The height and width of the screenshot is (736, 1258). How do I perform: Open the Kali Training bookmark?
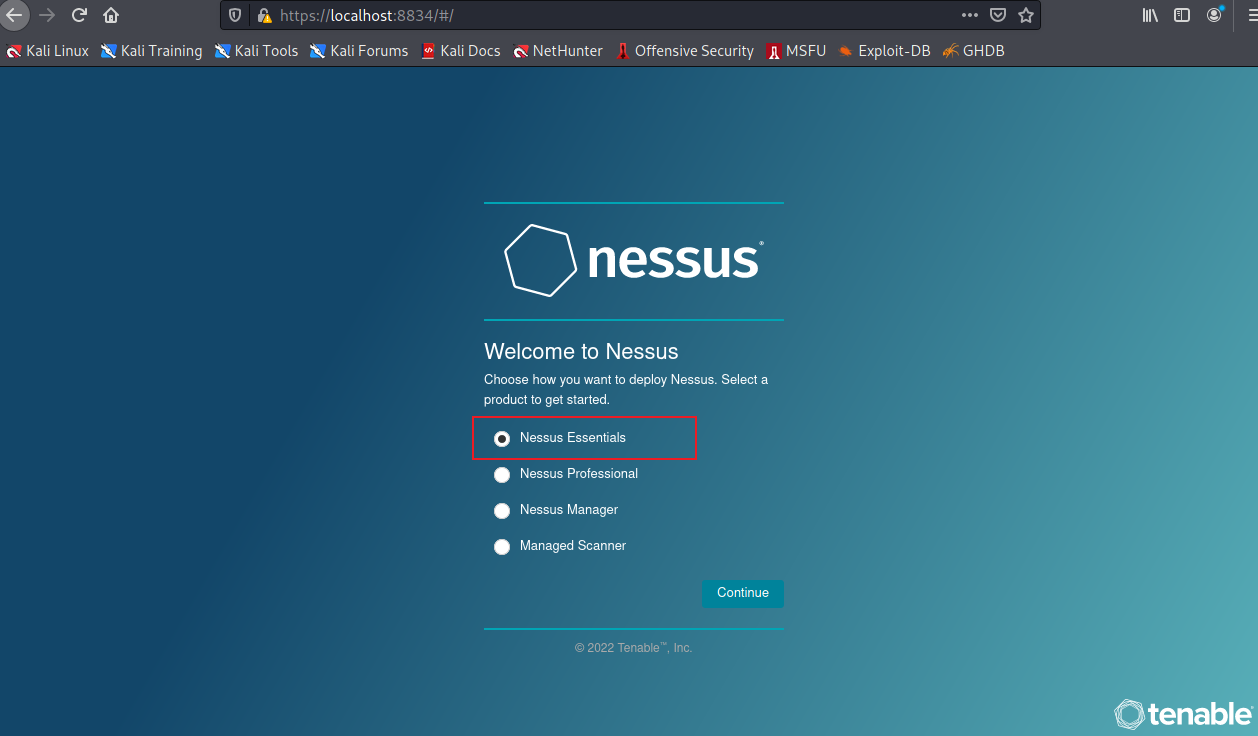[151, 51]
